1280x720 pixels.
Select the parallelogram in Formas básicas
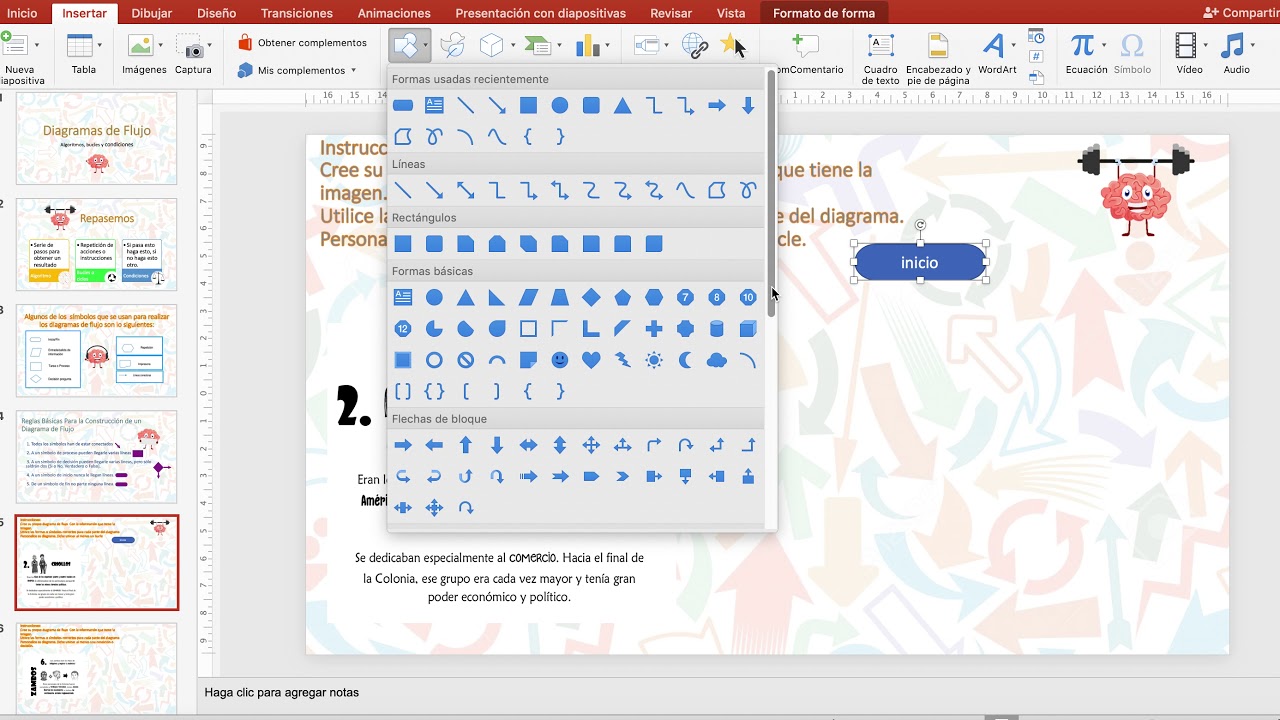[x=528, y=297]
